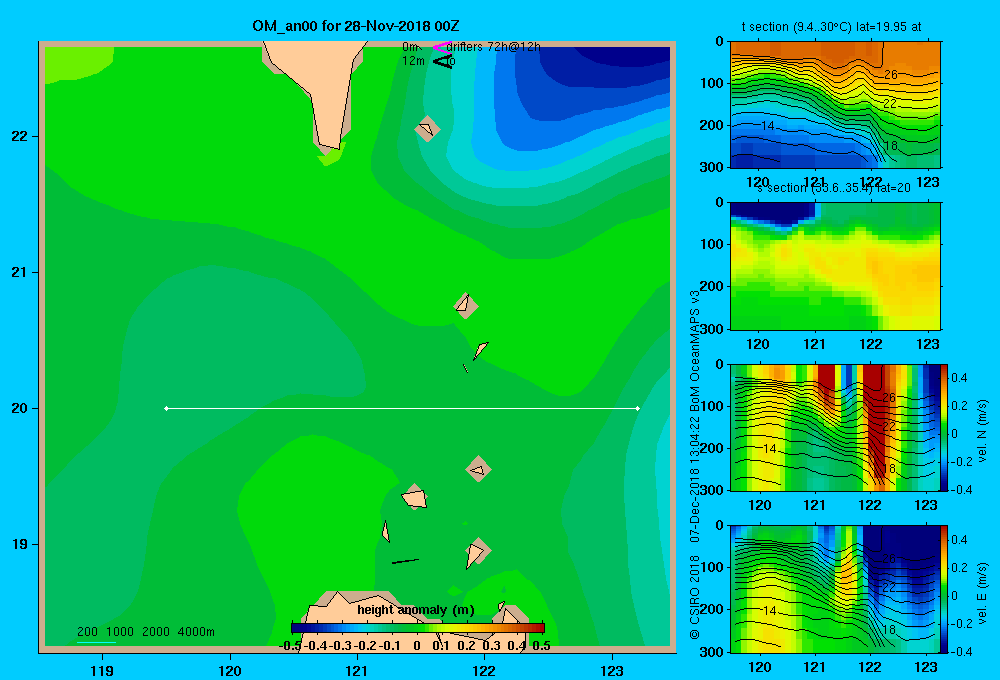This screenshot has width=1000, height=680.
Task: Click latitude tick label 20 on main map
Action: pyautogui.click(x=20, y=408)
